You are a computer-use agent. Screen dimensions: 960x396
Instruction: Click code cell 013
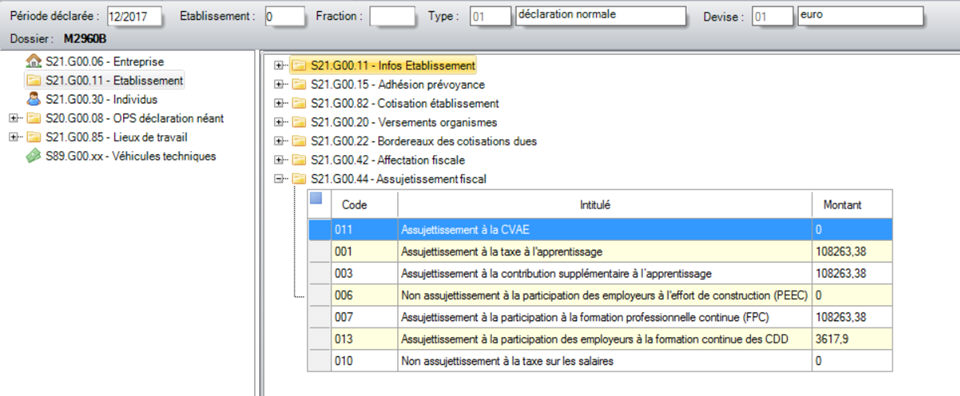click(x=364, y=339)
